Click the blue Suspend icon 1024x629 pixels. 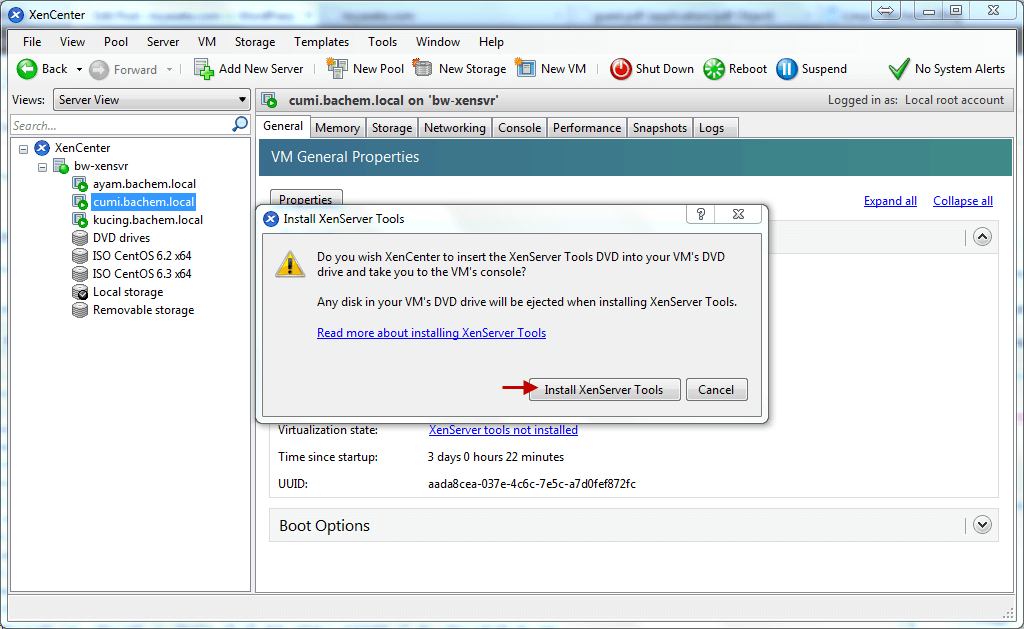786,69
